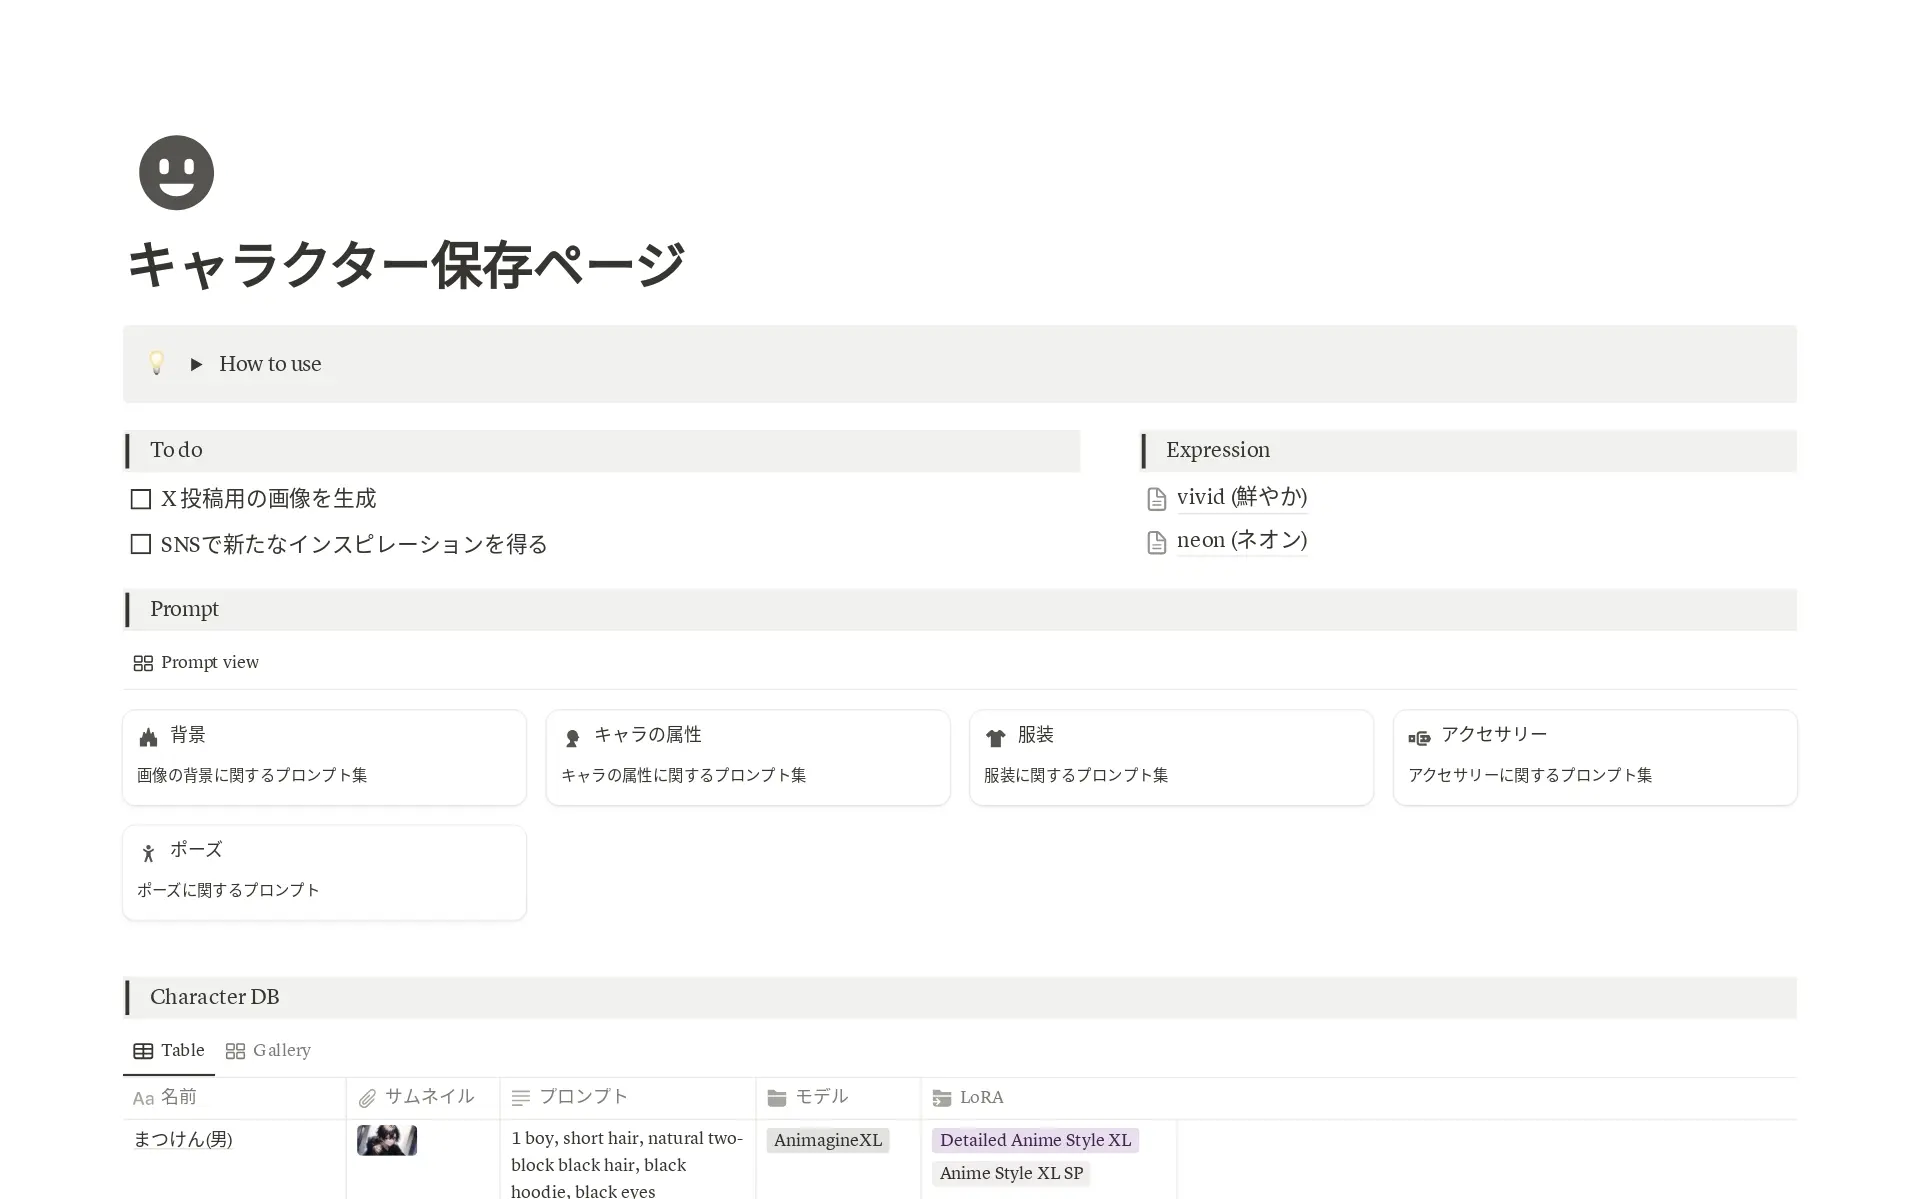Screen dimensions: 1920x1199
Task: Click まつけん(男) thumbnail image
Action: pos(385,1140)
